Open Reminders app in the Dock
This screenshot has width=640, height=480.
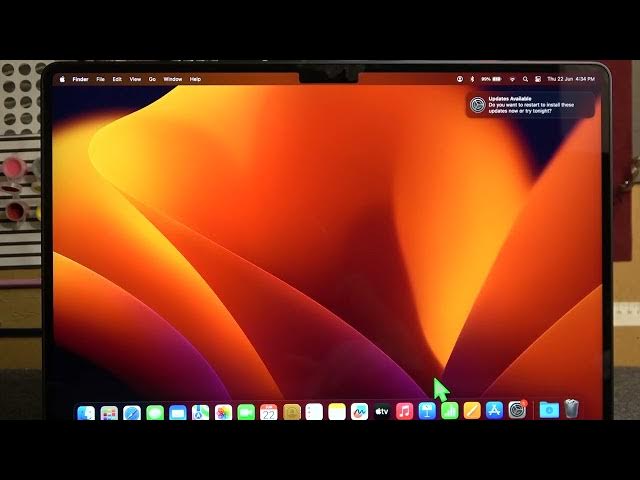click(314, 411)
